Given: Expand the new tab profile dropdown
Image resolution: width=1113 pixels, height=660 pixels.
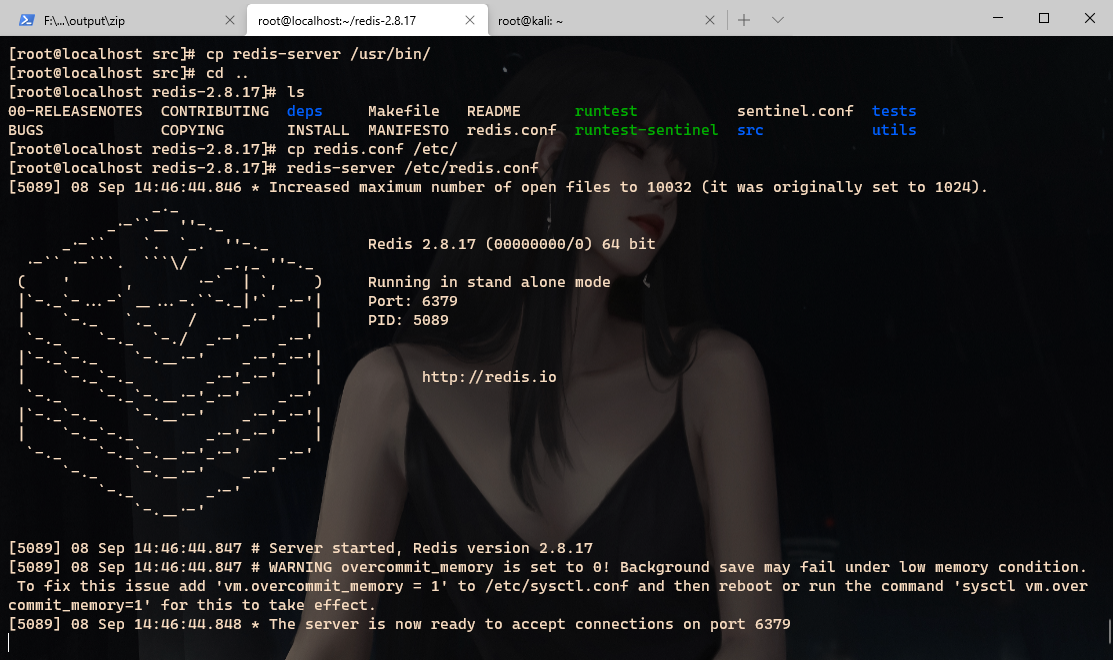Looking at the screenshot, I should (778, 20).
